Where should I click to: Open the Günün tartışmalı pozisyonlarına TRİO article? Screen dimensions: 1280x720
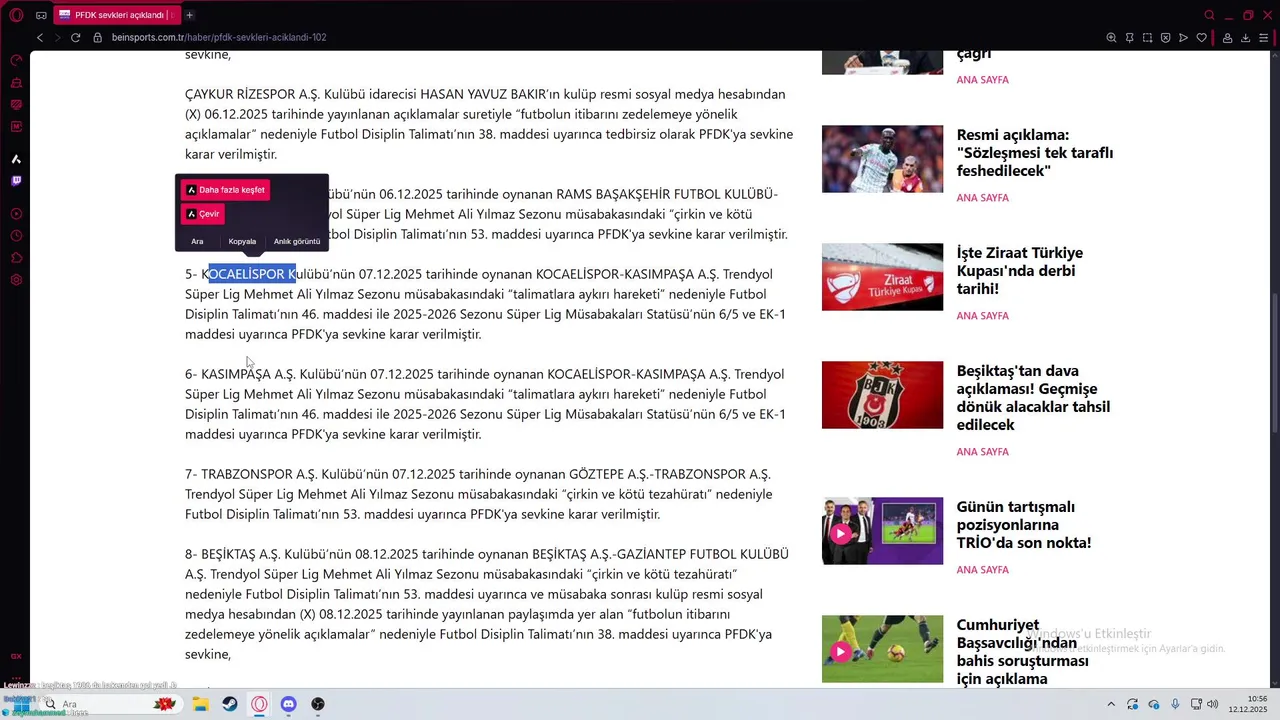tap(1023, 525)
